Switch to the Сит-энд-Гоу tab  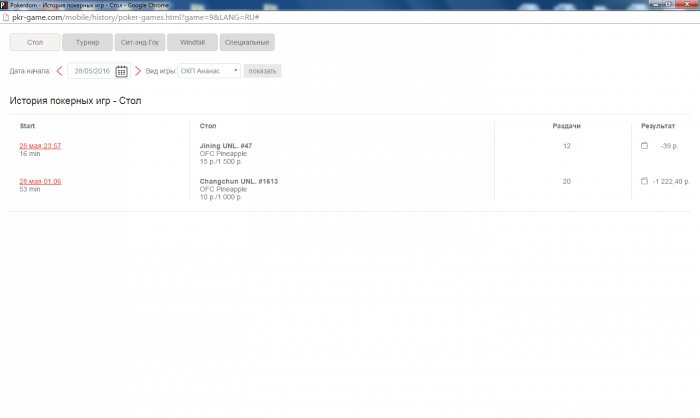click(140, 42)
